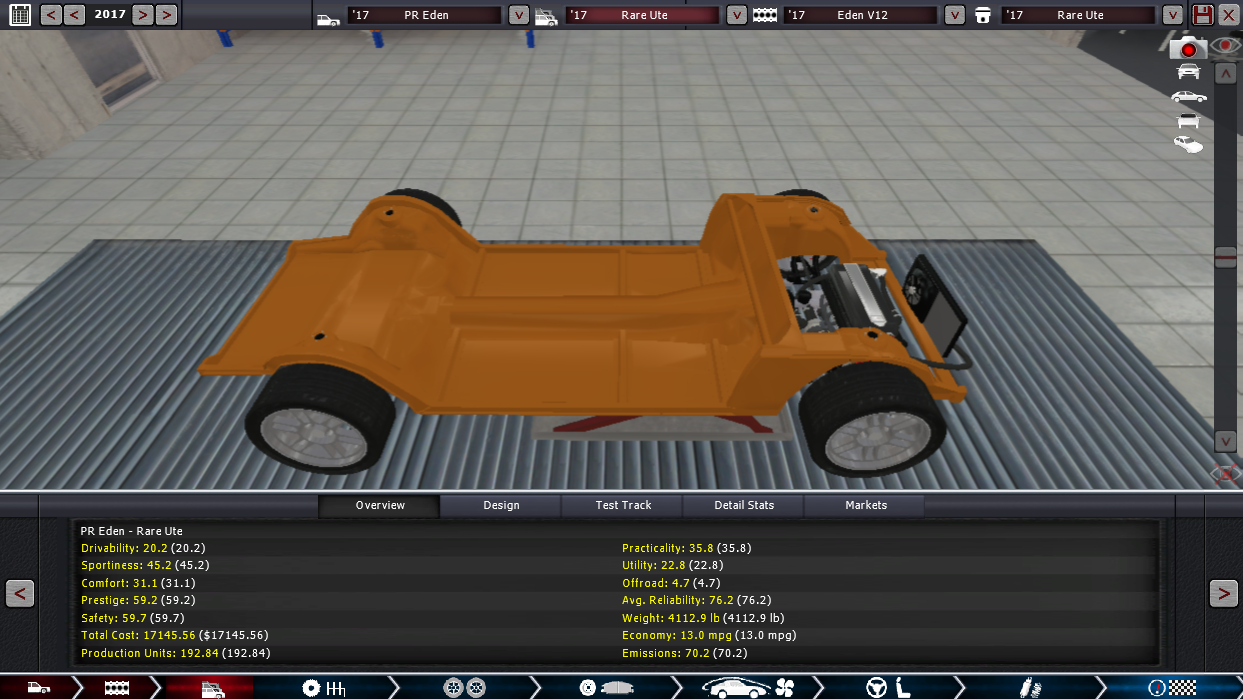Open the engine block step in bottom bar
1243x699 pixels.
[117, 687]
